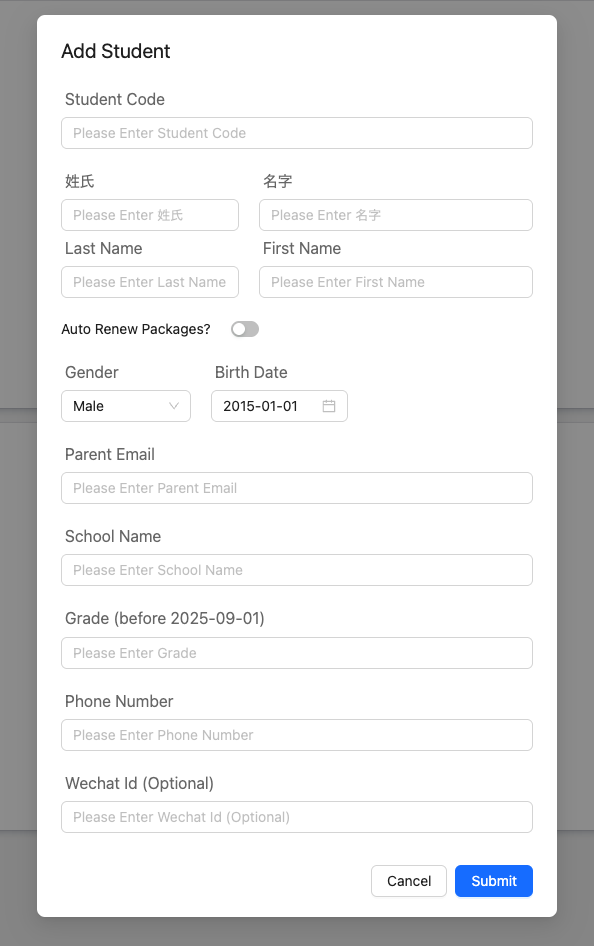Cancel the Add Student dialog

tap(409, 881)
